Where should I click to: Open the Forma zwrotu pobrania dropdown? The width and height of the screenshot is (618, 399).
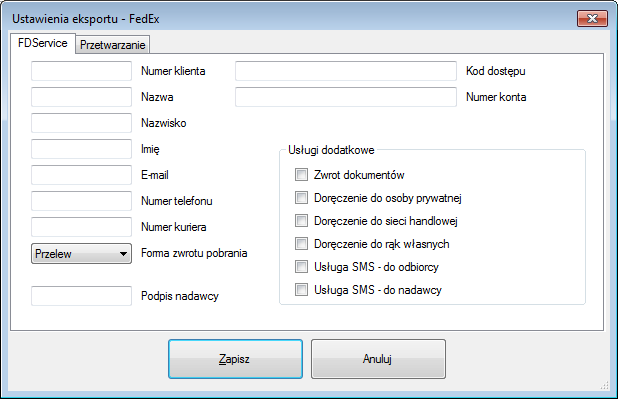tap(81, 254)
